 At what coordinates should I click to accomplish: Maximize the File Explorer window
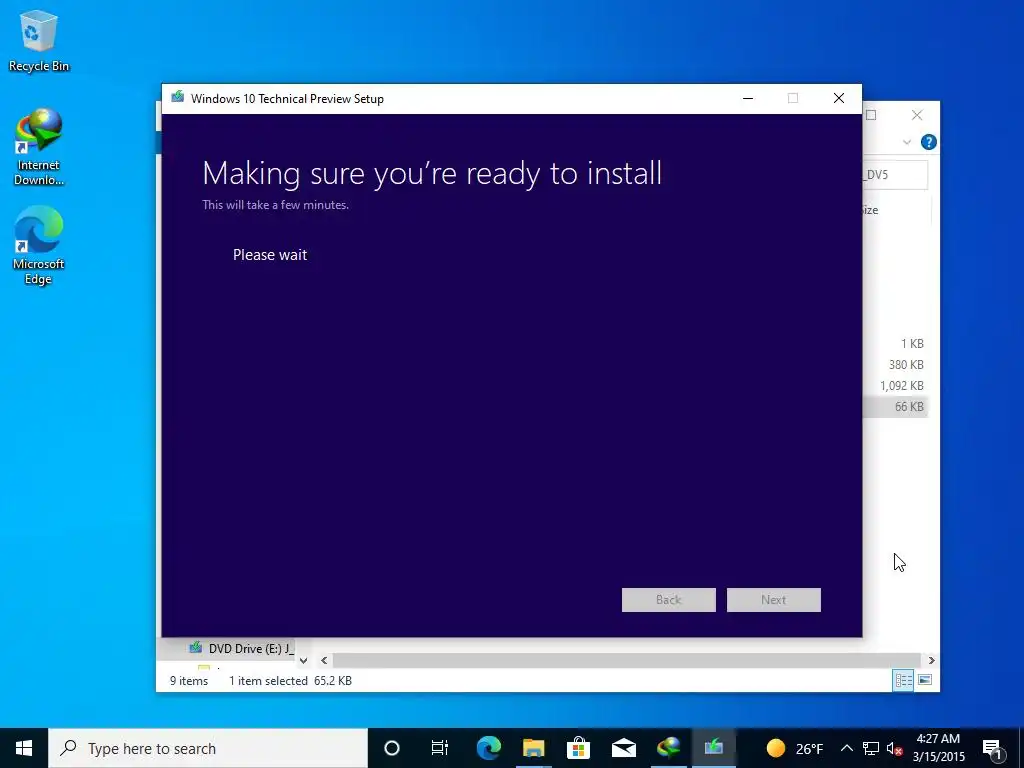tap(871, 115)
